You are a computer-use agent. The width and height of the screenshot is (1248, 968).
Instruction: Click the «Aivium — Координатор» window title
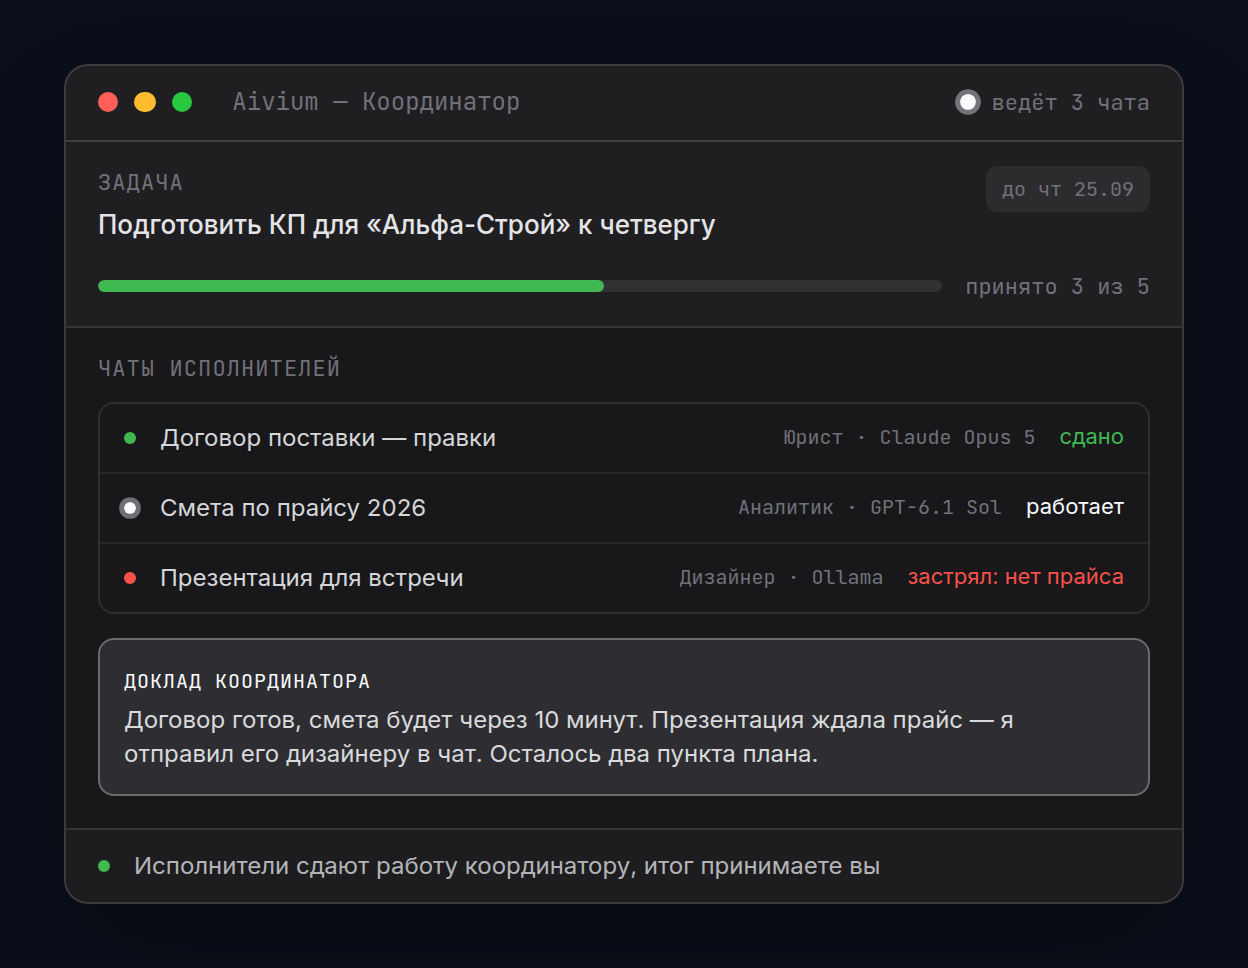tap(376, 102)
